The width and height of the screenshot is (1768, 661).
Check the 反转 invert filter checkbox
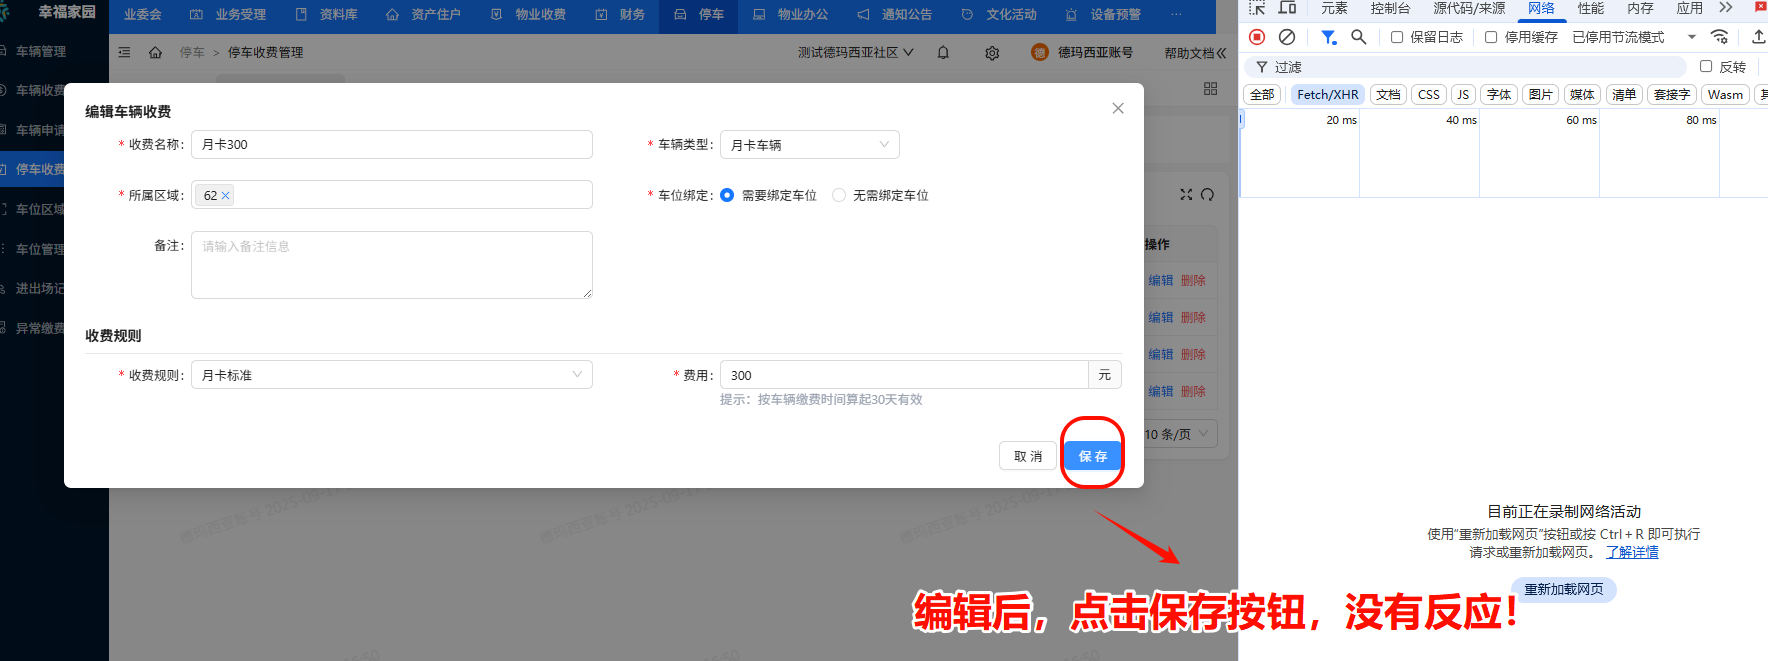tap(1706, 66)
